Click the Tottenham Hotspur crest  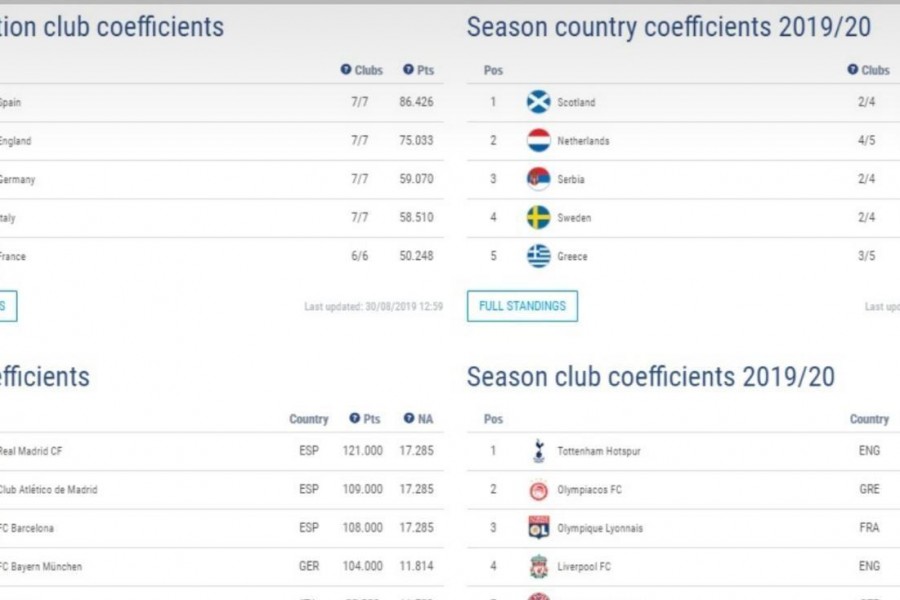(x=538, y=451)
